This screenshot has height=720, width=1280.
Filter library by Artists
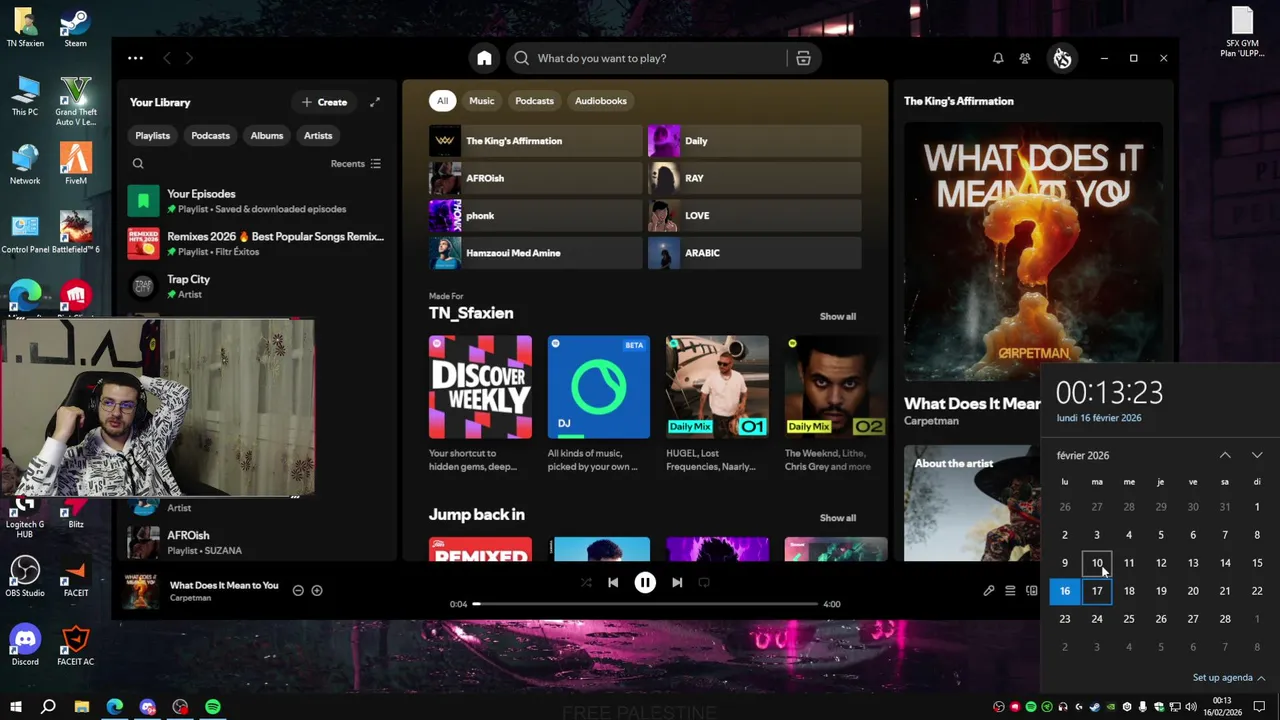click(x=318, y=135)
